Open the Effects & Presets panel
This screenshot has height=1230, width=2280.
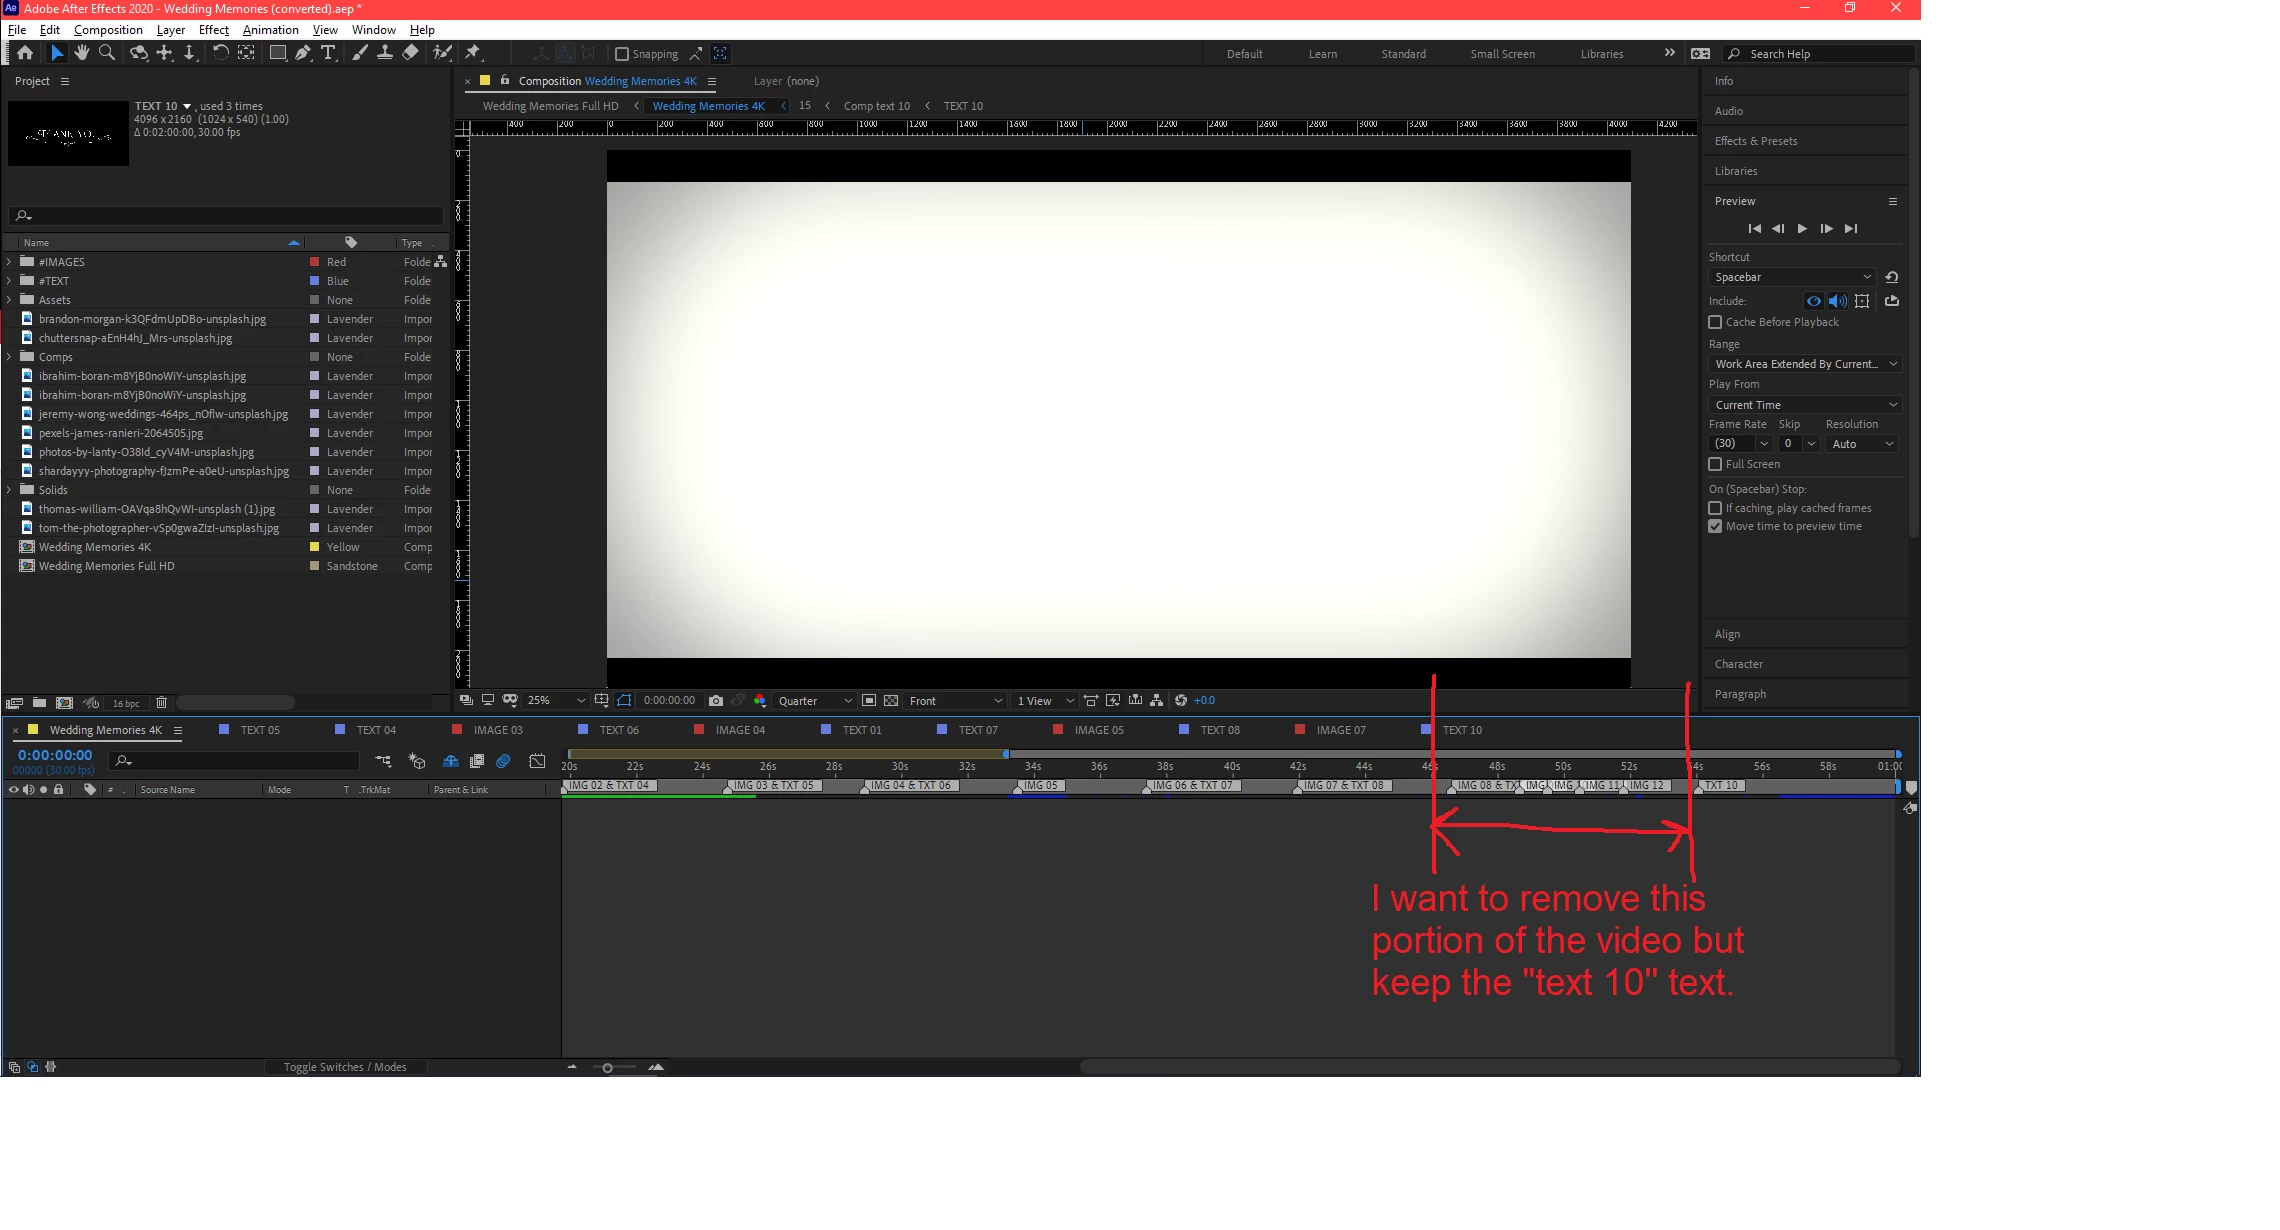pos(1755,141)
